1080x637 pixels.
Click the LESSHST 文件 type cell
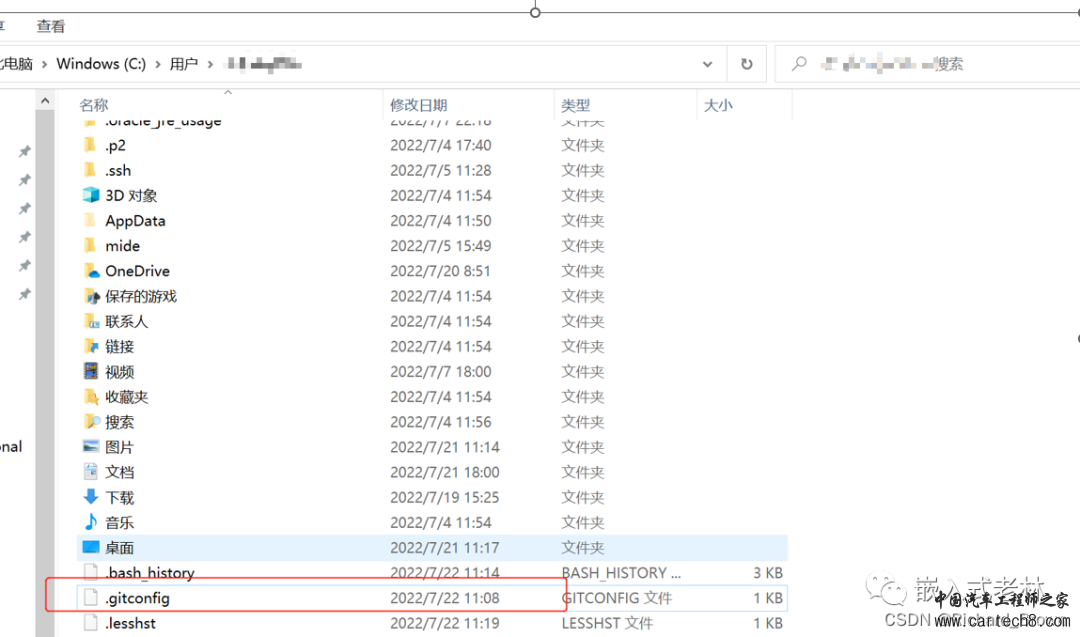[607, 623]
